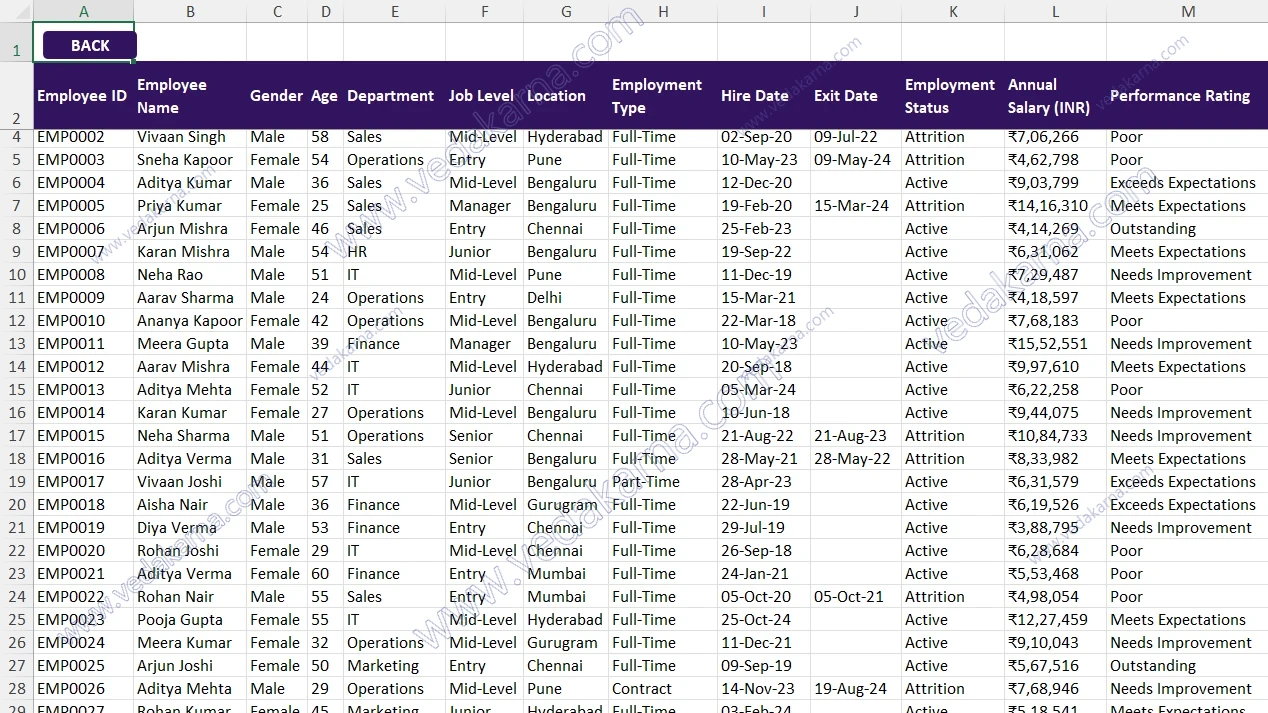Click the "Employee ID" header cell
1268x713 pixels.
(84, 96)
